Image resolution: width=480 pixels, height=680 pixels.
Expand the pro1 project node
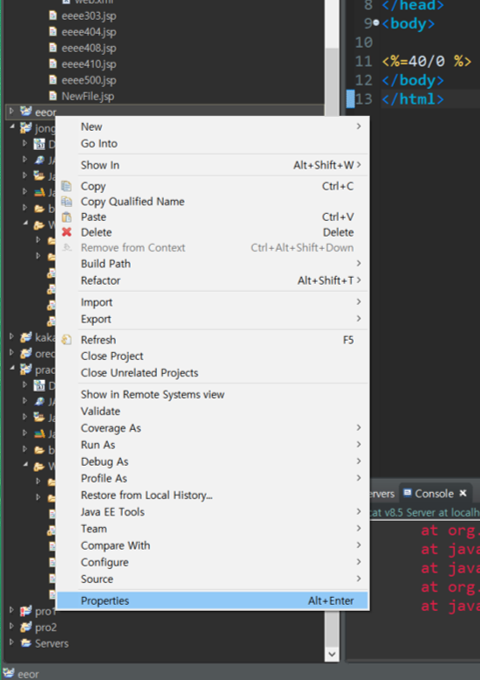12,611
